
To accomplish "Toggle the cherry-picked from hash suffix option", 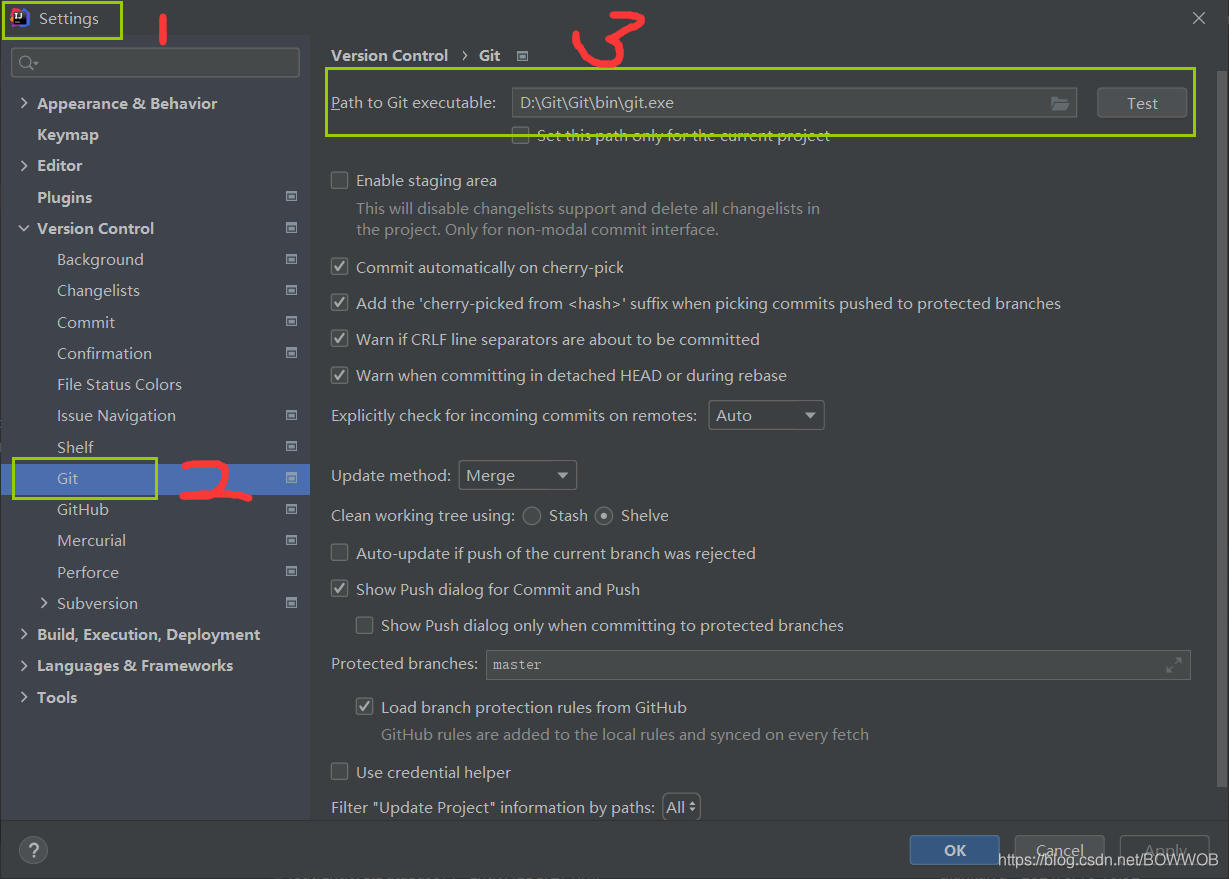I will [340, 303].
